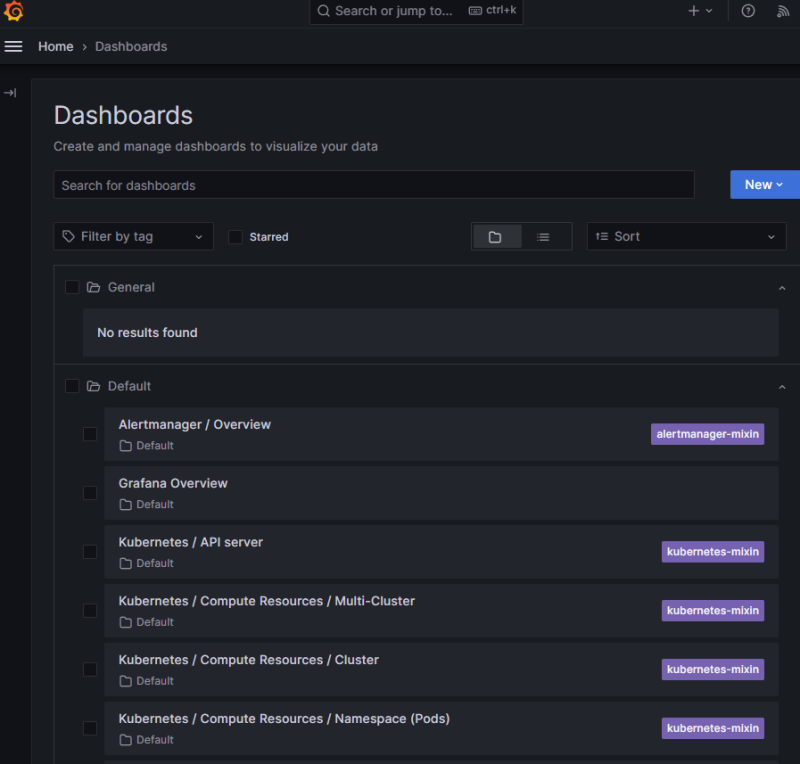Click the help question mark icon
Image resolution: width=800 pixels, height=764 pixels.
pos(748,11)
